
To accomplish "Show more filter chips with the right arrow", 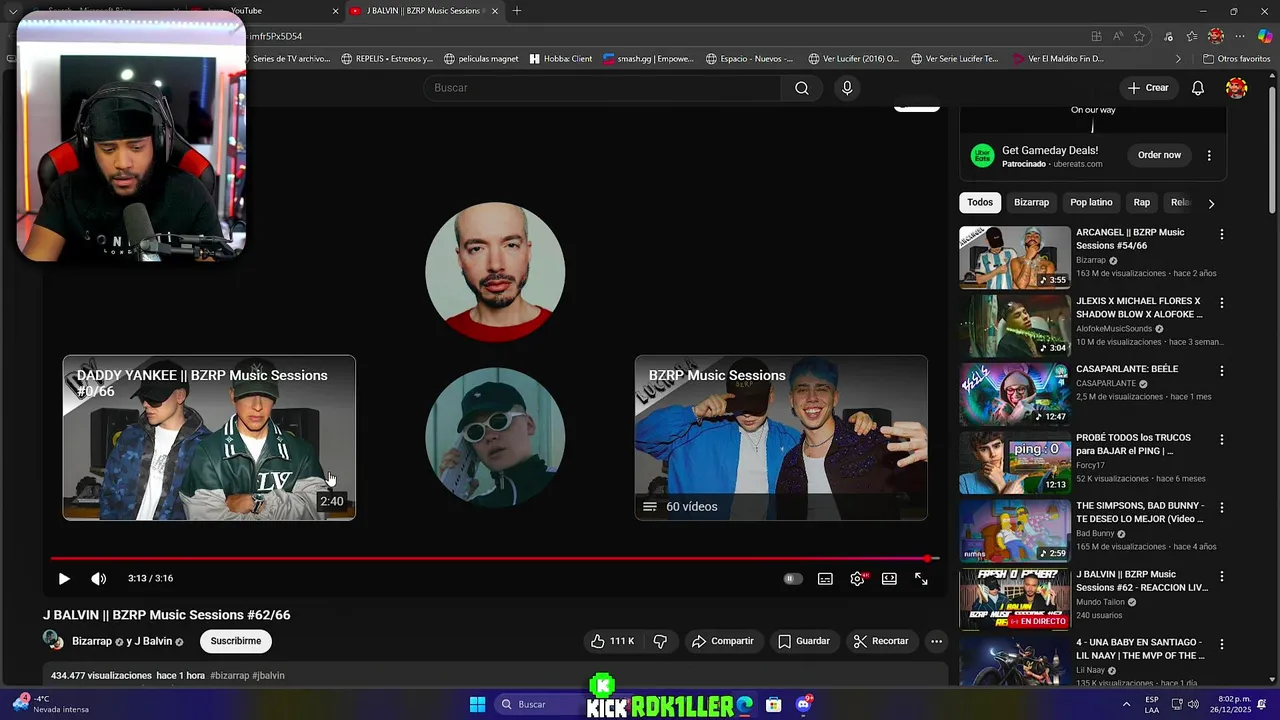I will pyautogui.click(x=1211, y=203).
